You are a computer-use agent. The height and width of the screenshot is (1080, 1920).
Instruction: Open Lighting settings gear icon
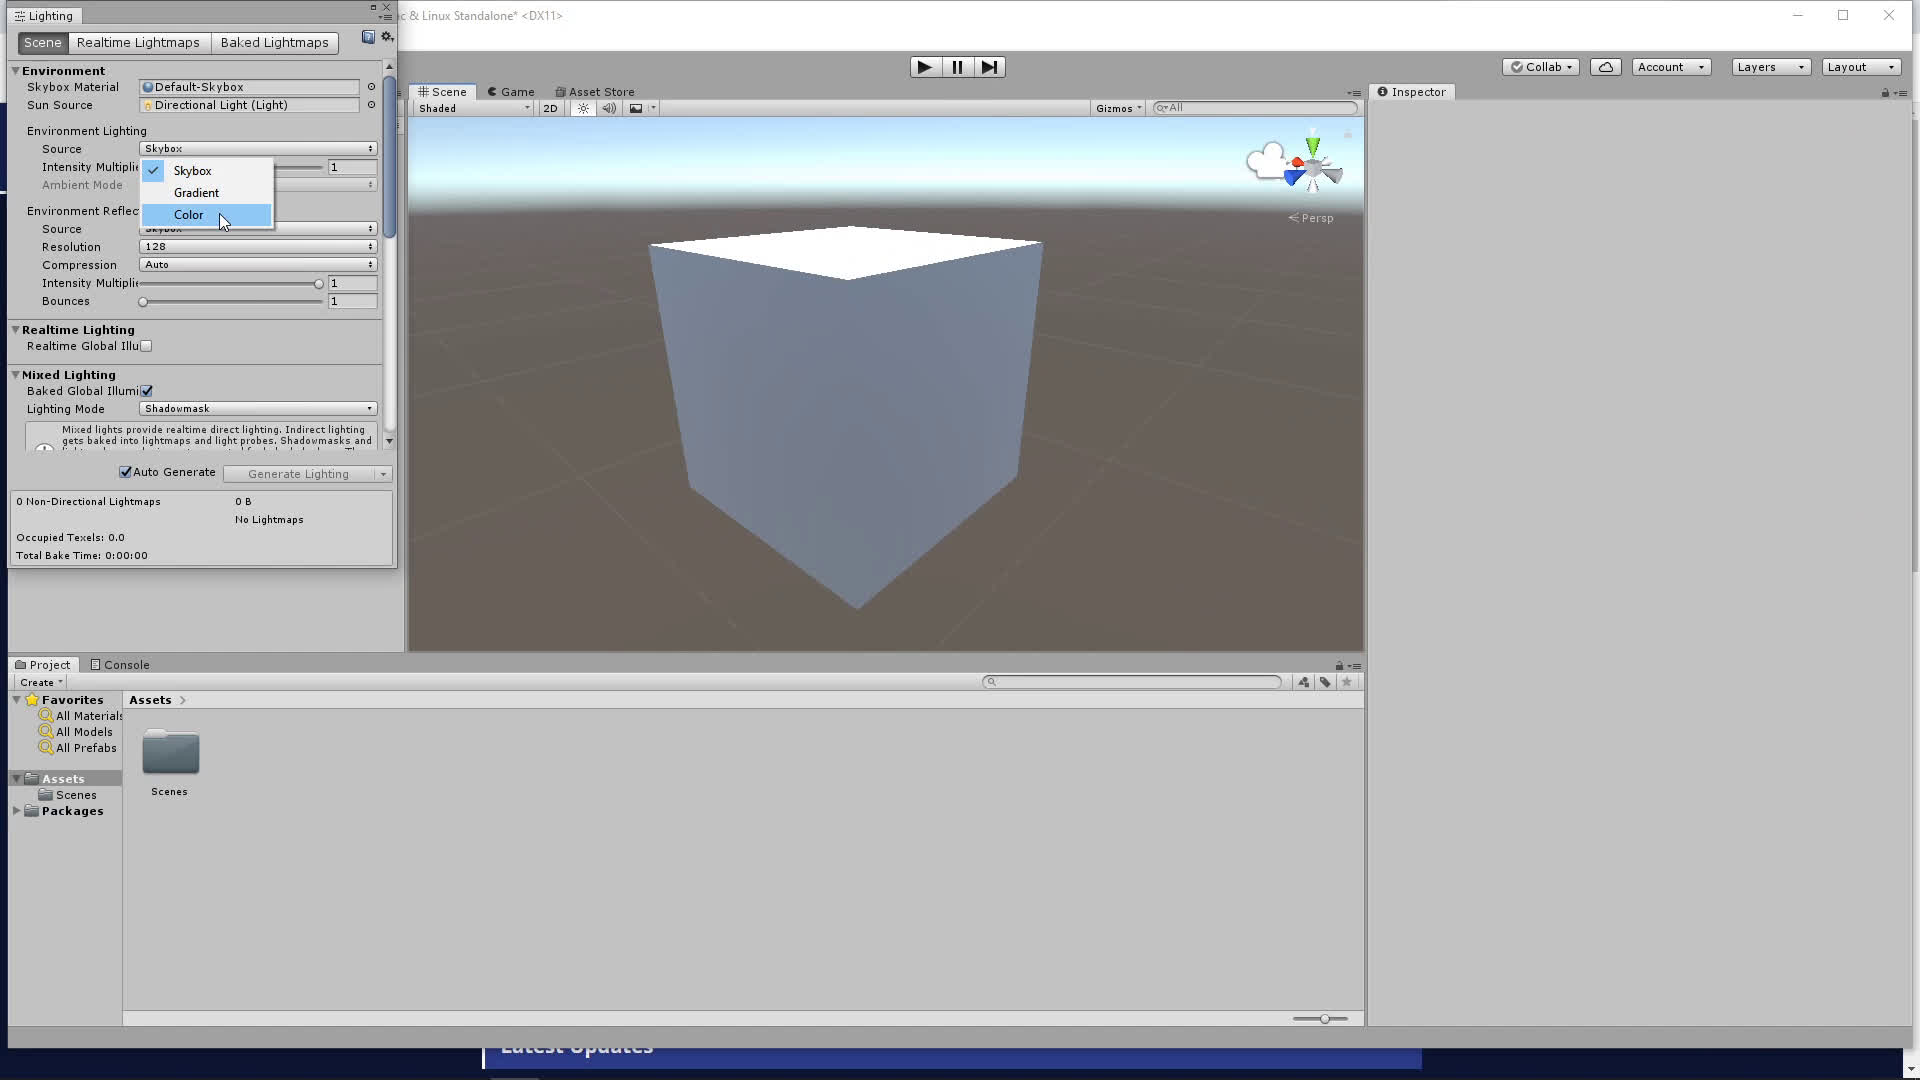(387, 37)
